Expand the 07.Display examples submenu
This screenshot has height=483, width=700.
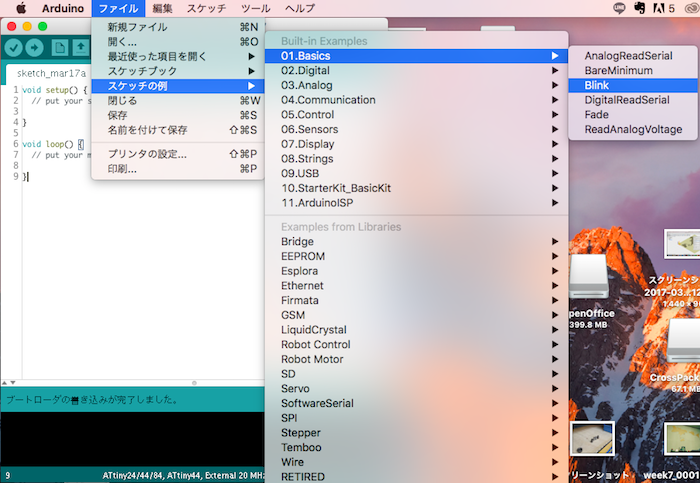coord(417,144)
